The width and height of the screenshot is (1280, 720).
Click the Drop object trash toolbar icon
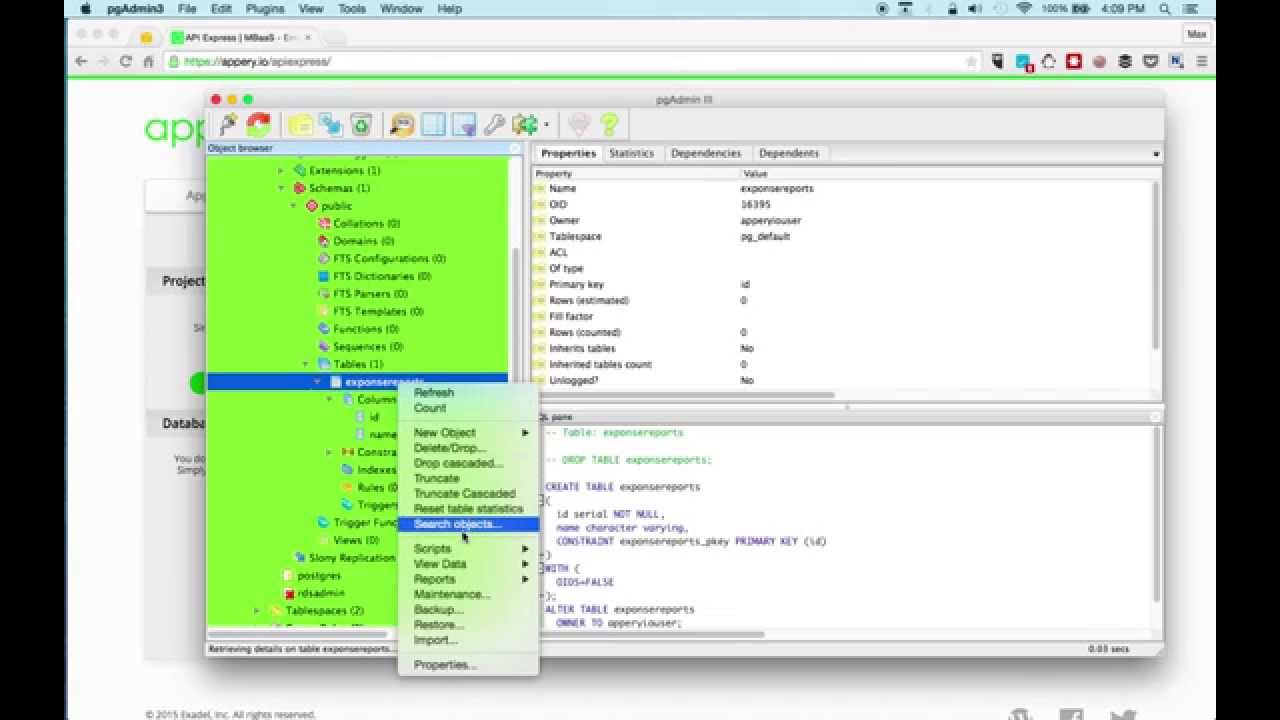point(361,124)
